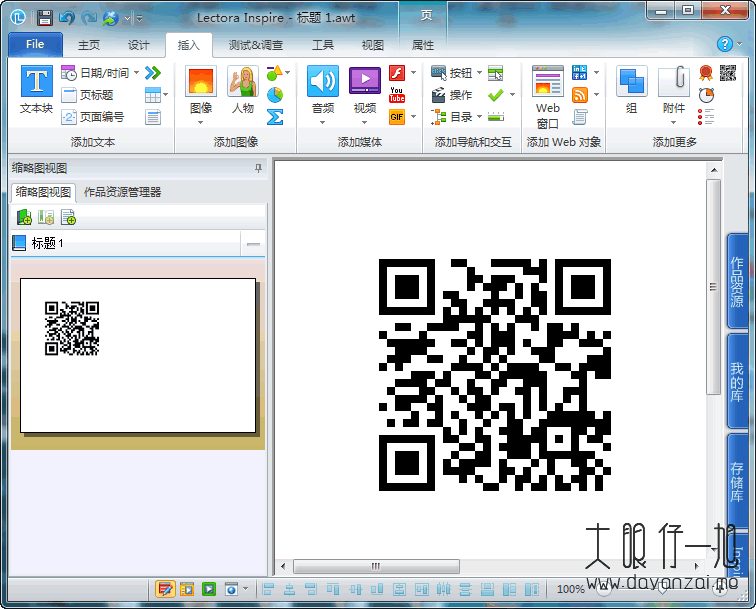Switch to the 设计 (Design) ribbon tab
Viewport: 756px width, 609px height.
click(x=139, y=45)
